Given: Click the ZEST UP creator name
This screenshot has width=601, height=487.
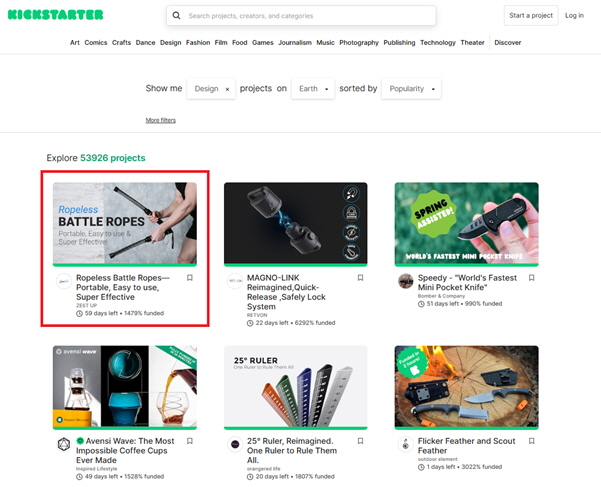Looking at the screenshot, I should pyautogui.click(x=86, y=306).
